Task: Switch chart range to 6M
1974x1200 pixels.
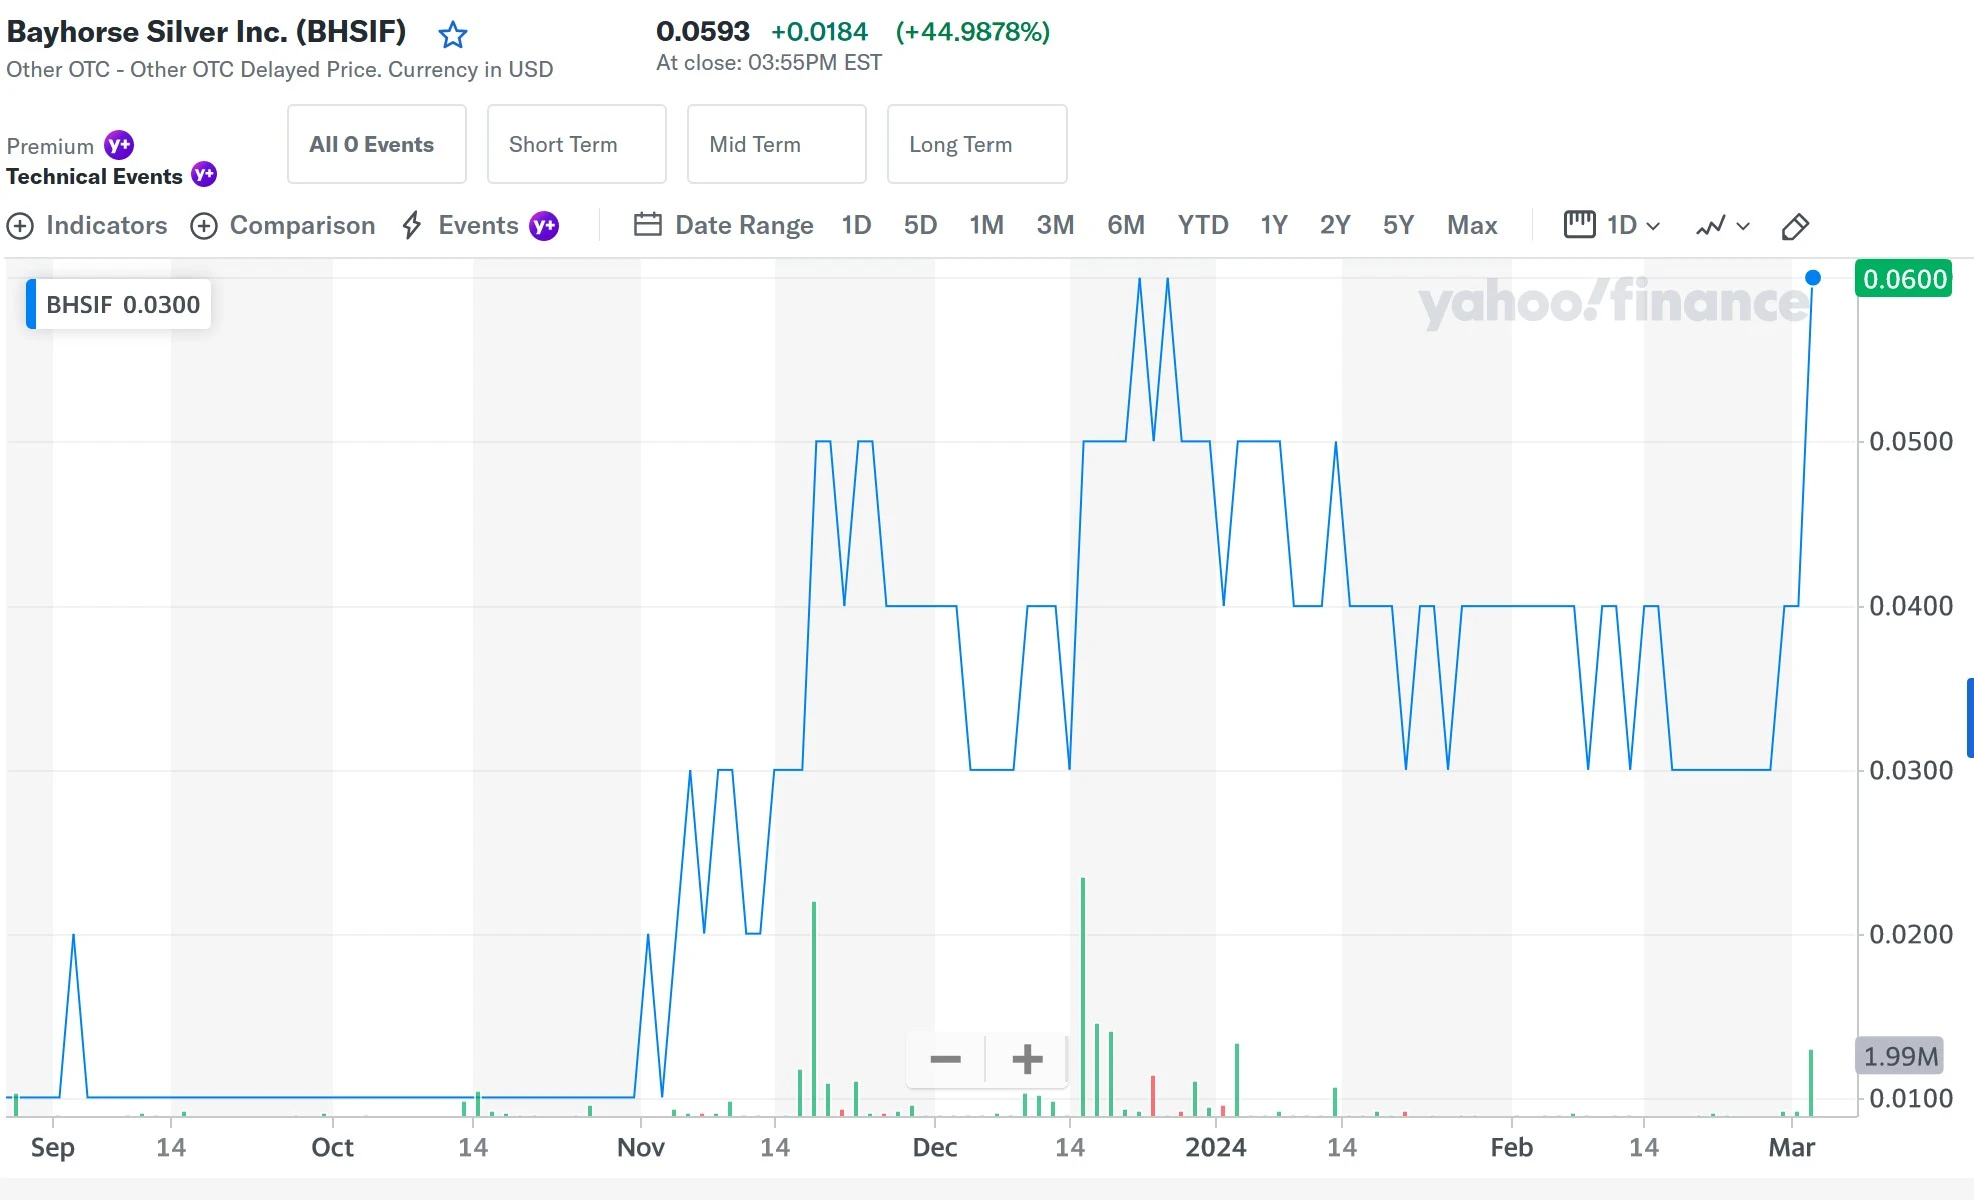Action: [x=1125, y=225]
